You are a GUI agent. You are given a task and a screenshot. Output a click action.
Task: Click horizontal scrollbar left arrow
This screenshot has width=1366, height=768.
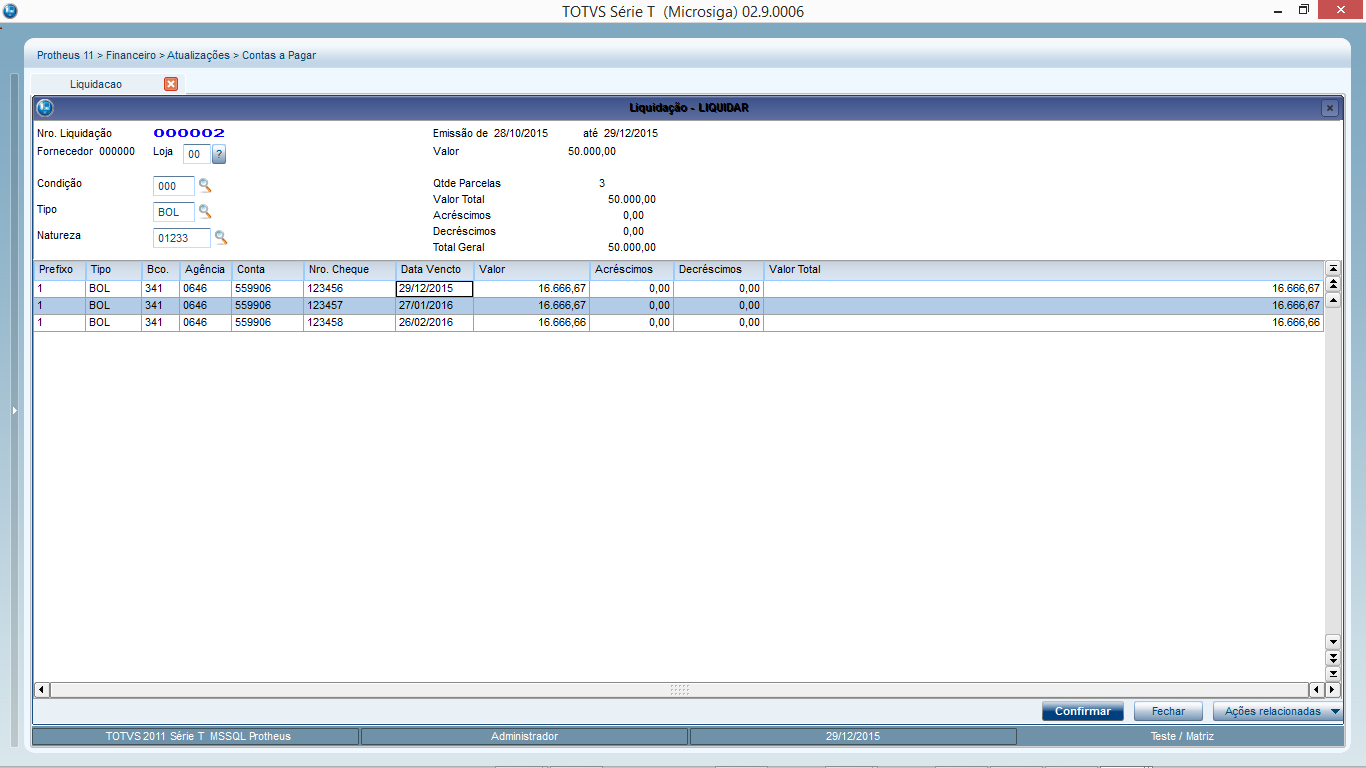pos(42,690)
